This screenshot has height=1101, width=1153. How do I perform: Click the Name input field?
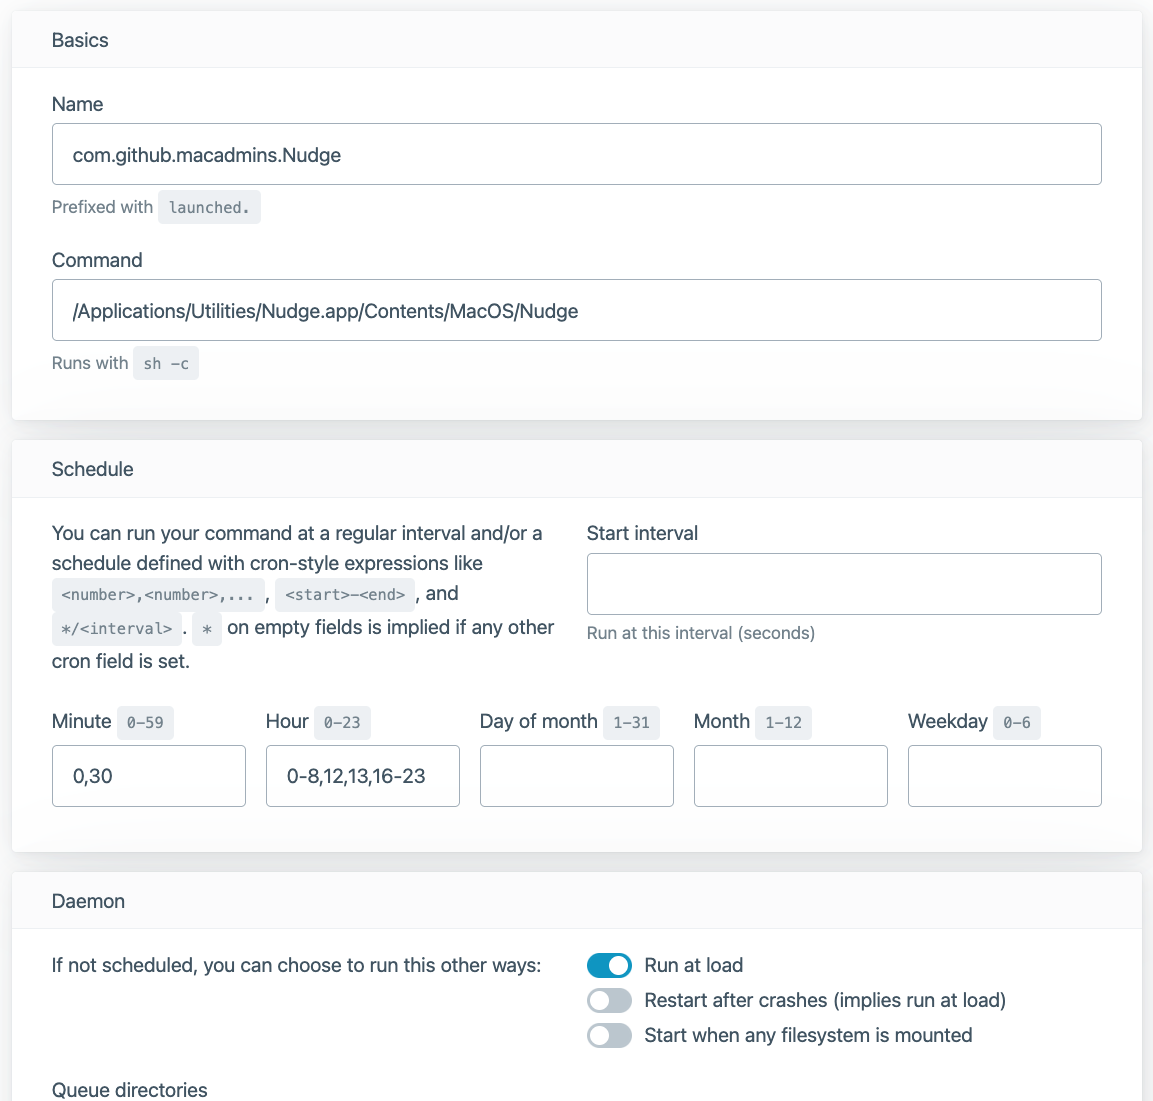pyautogui.click(x=576, y=154)
